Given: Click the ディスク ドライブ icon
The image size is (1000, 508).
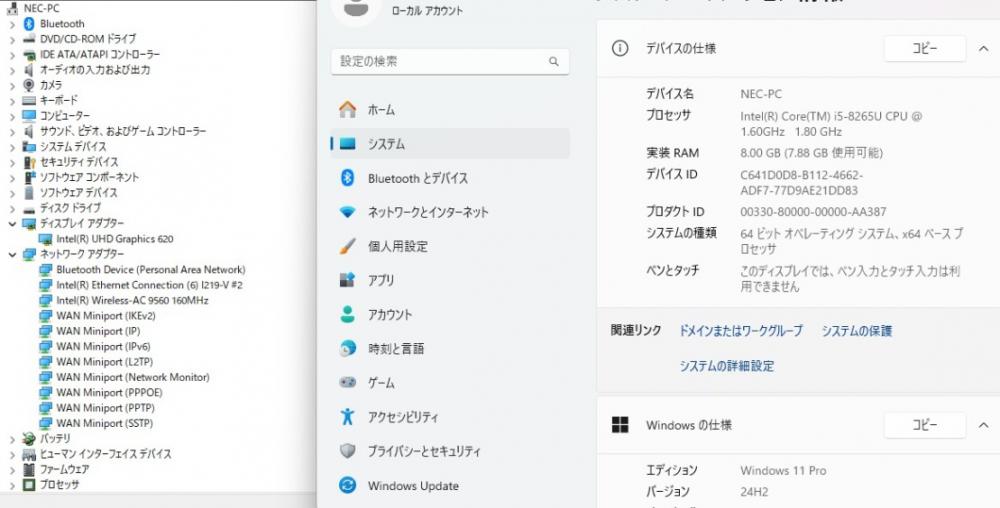Looking at the screenshot, I should (x=29, y=208).
